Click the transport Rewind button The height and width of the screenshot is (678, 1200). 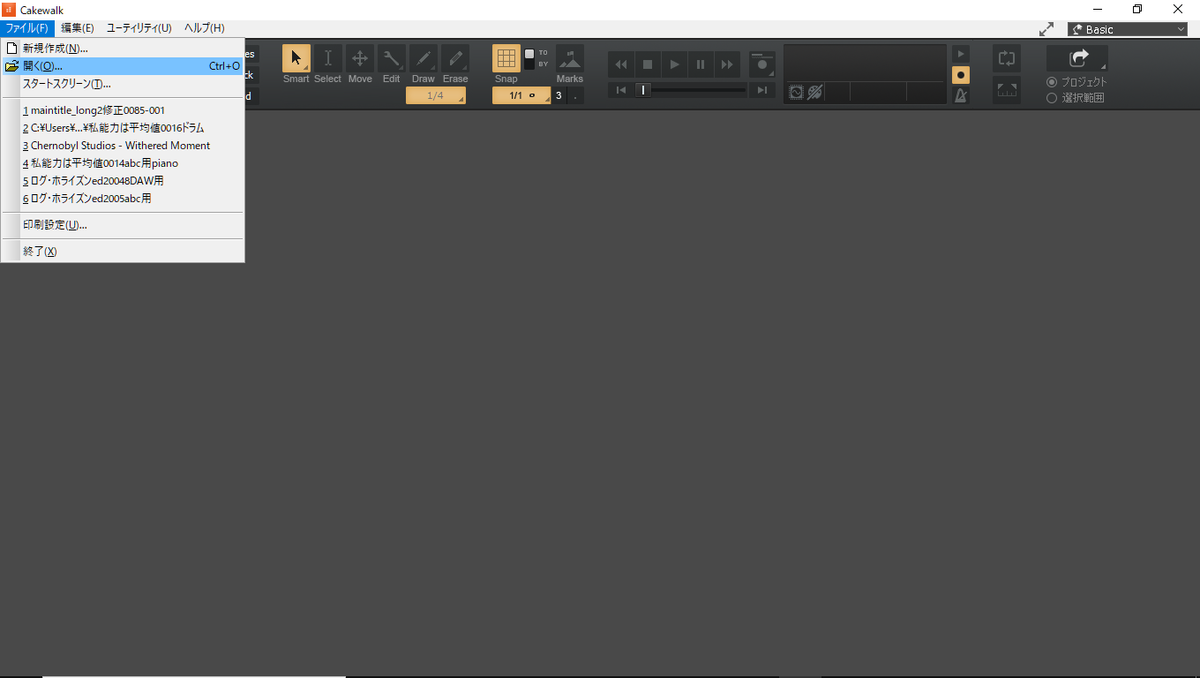pos(621,64)
